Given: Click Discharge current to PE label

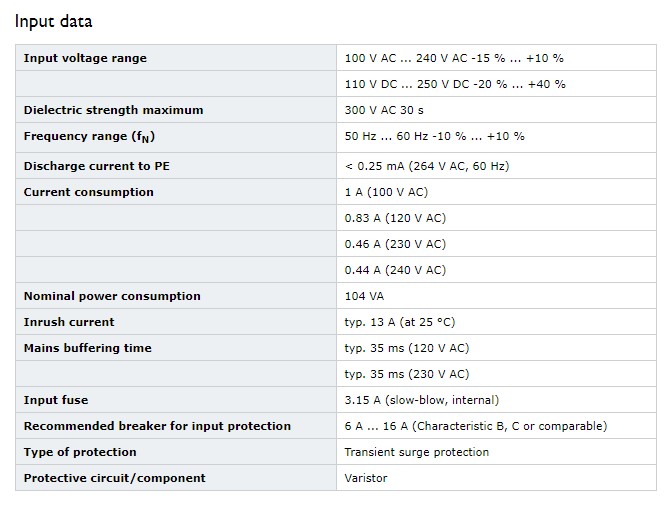Looking at the screenshot, I should [x=97, y=166].
